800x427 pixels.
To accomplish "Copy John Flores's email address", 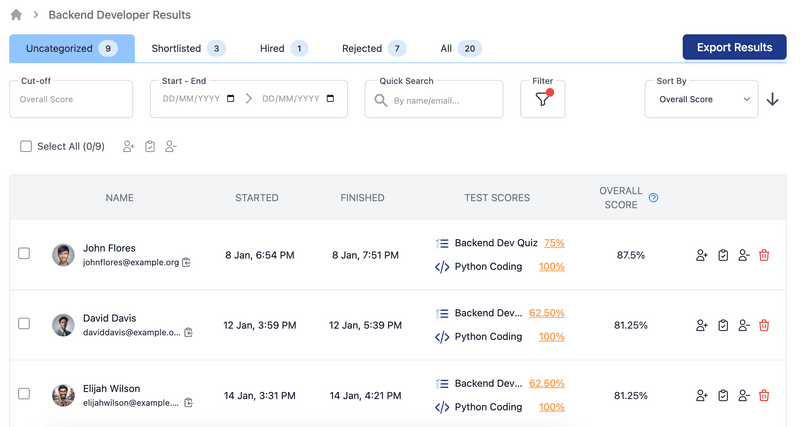I will pos(187,263).
